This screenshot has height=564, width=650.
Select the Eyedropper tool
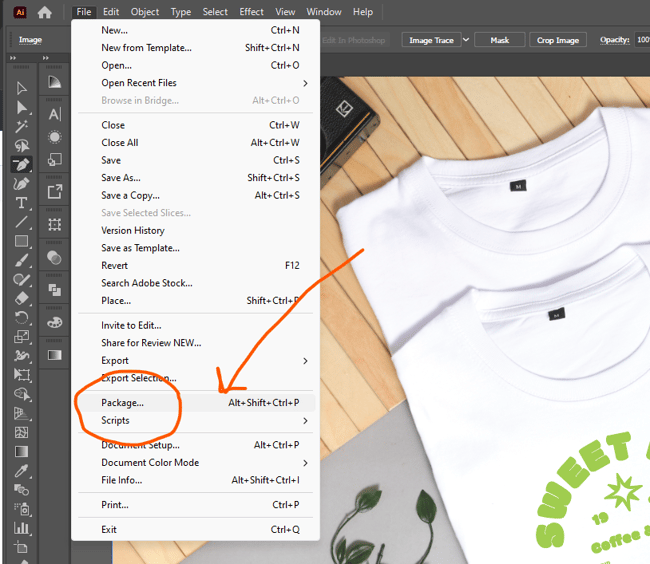[x=22, y=471]
